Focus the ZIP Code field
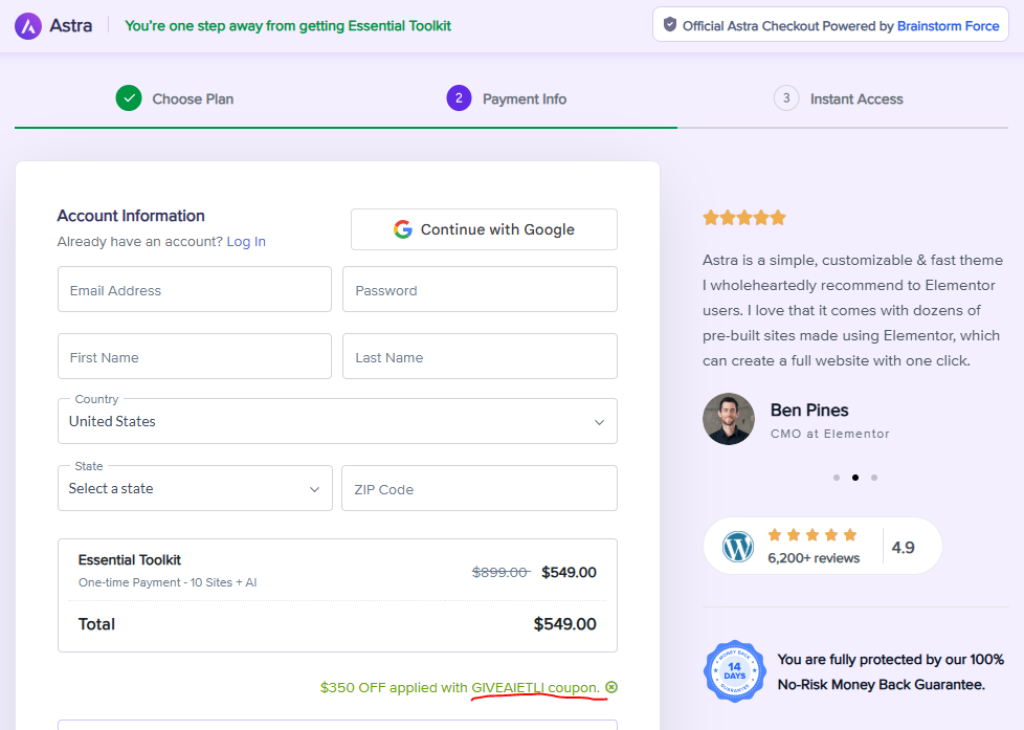1024x730 pixels. pos(479,488)
